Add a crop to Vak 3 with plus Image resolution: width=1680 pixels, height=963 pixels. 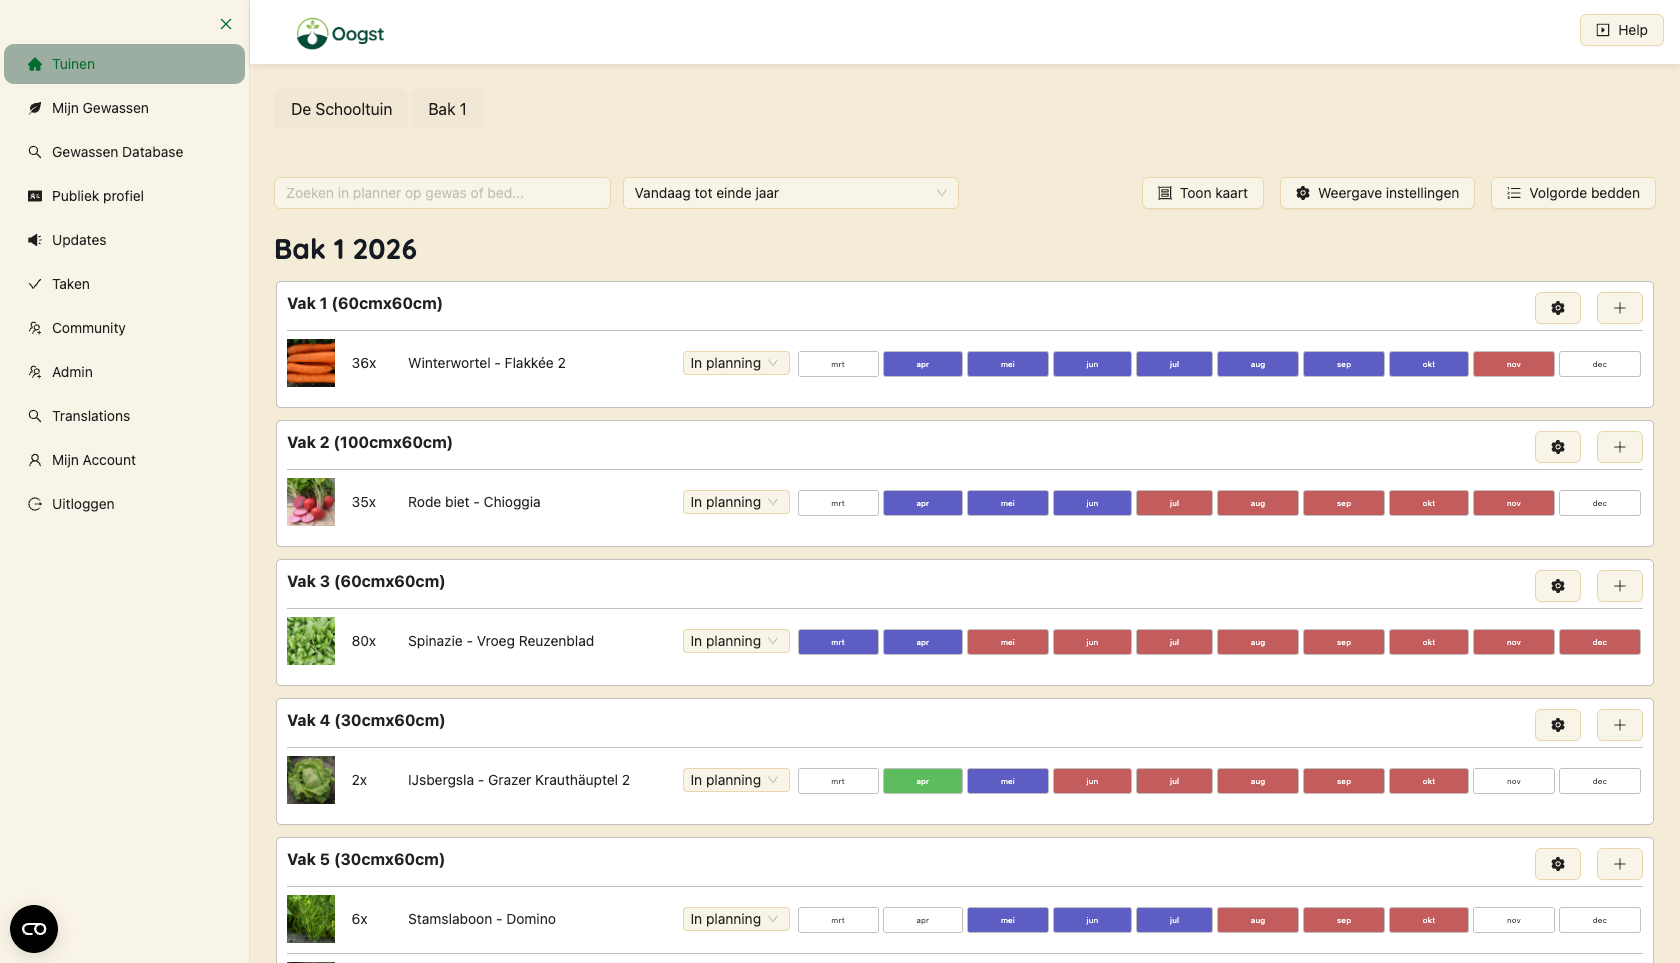pos(1620,586)
